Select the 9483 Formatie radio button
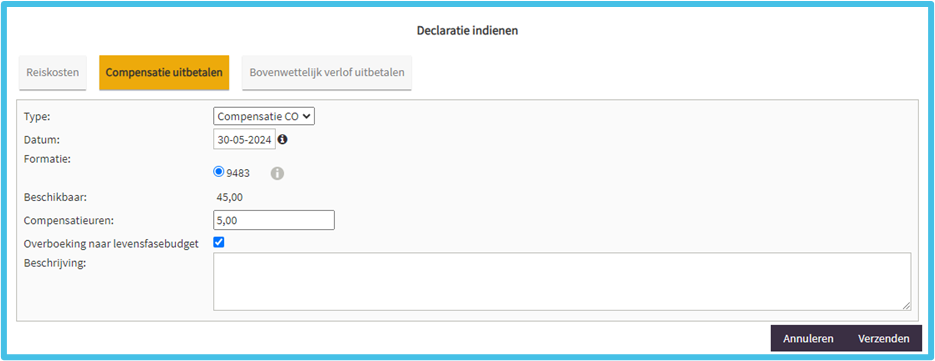Viewport: 935px width, 361px height. 219,172
